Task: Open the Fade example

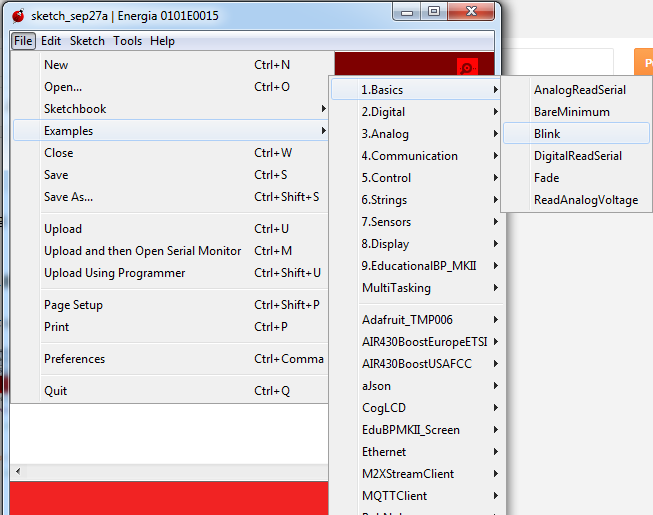Action: coord(576,178)
